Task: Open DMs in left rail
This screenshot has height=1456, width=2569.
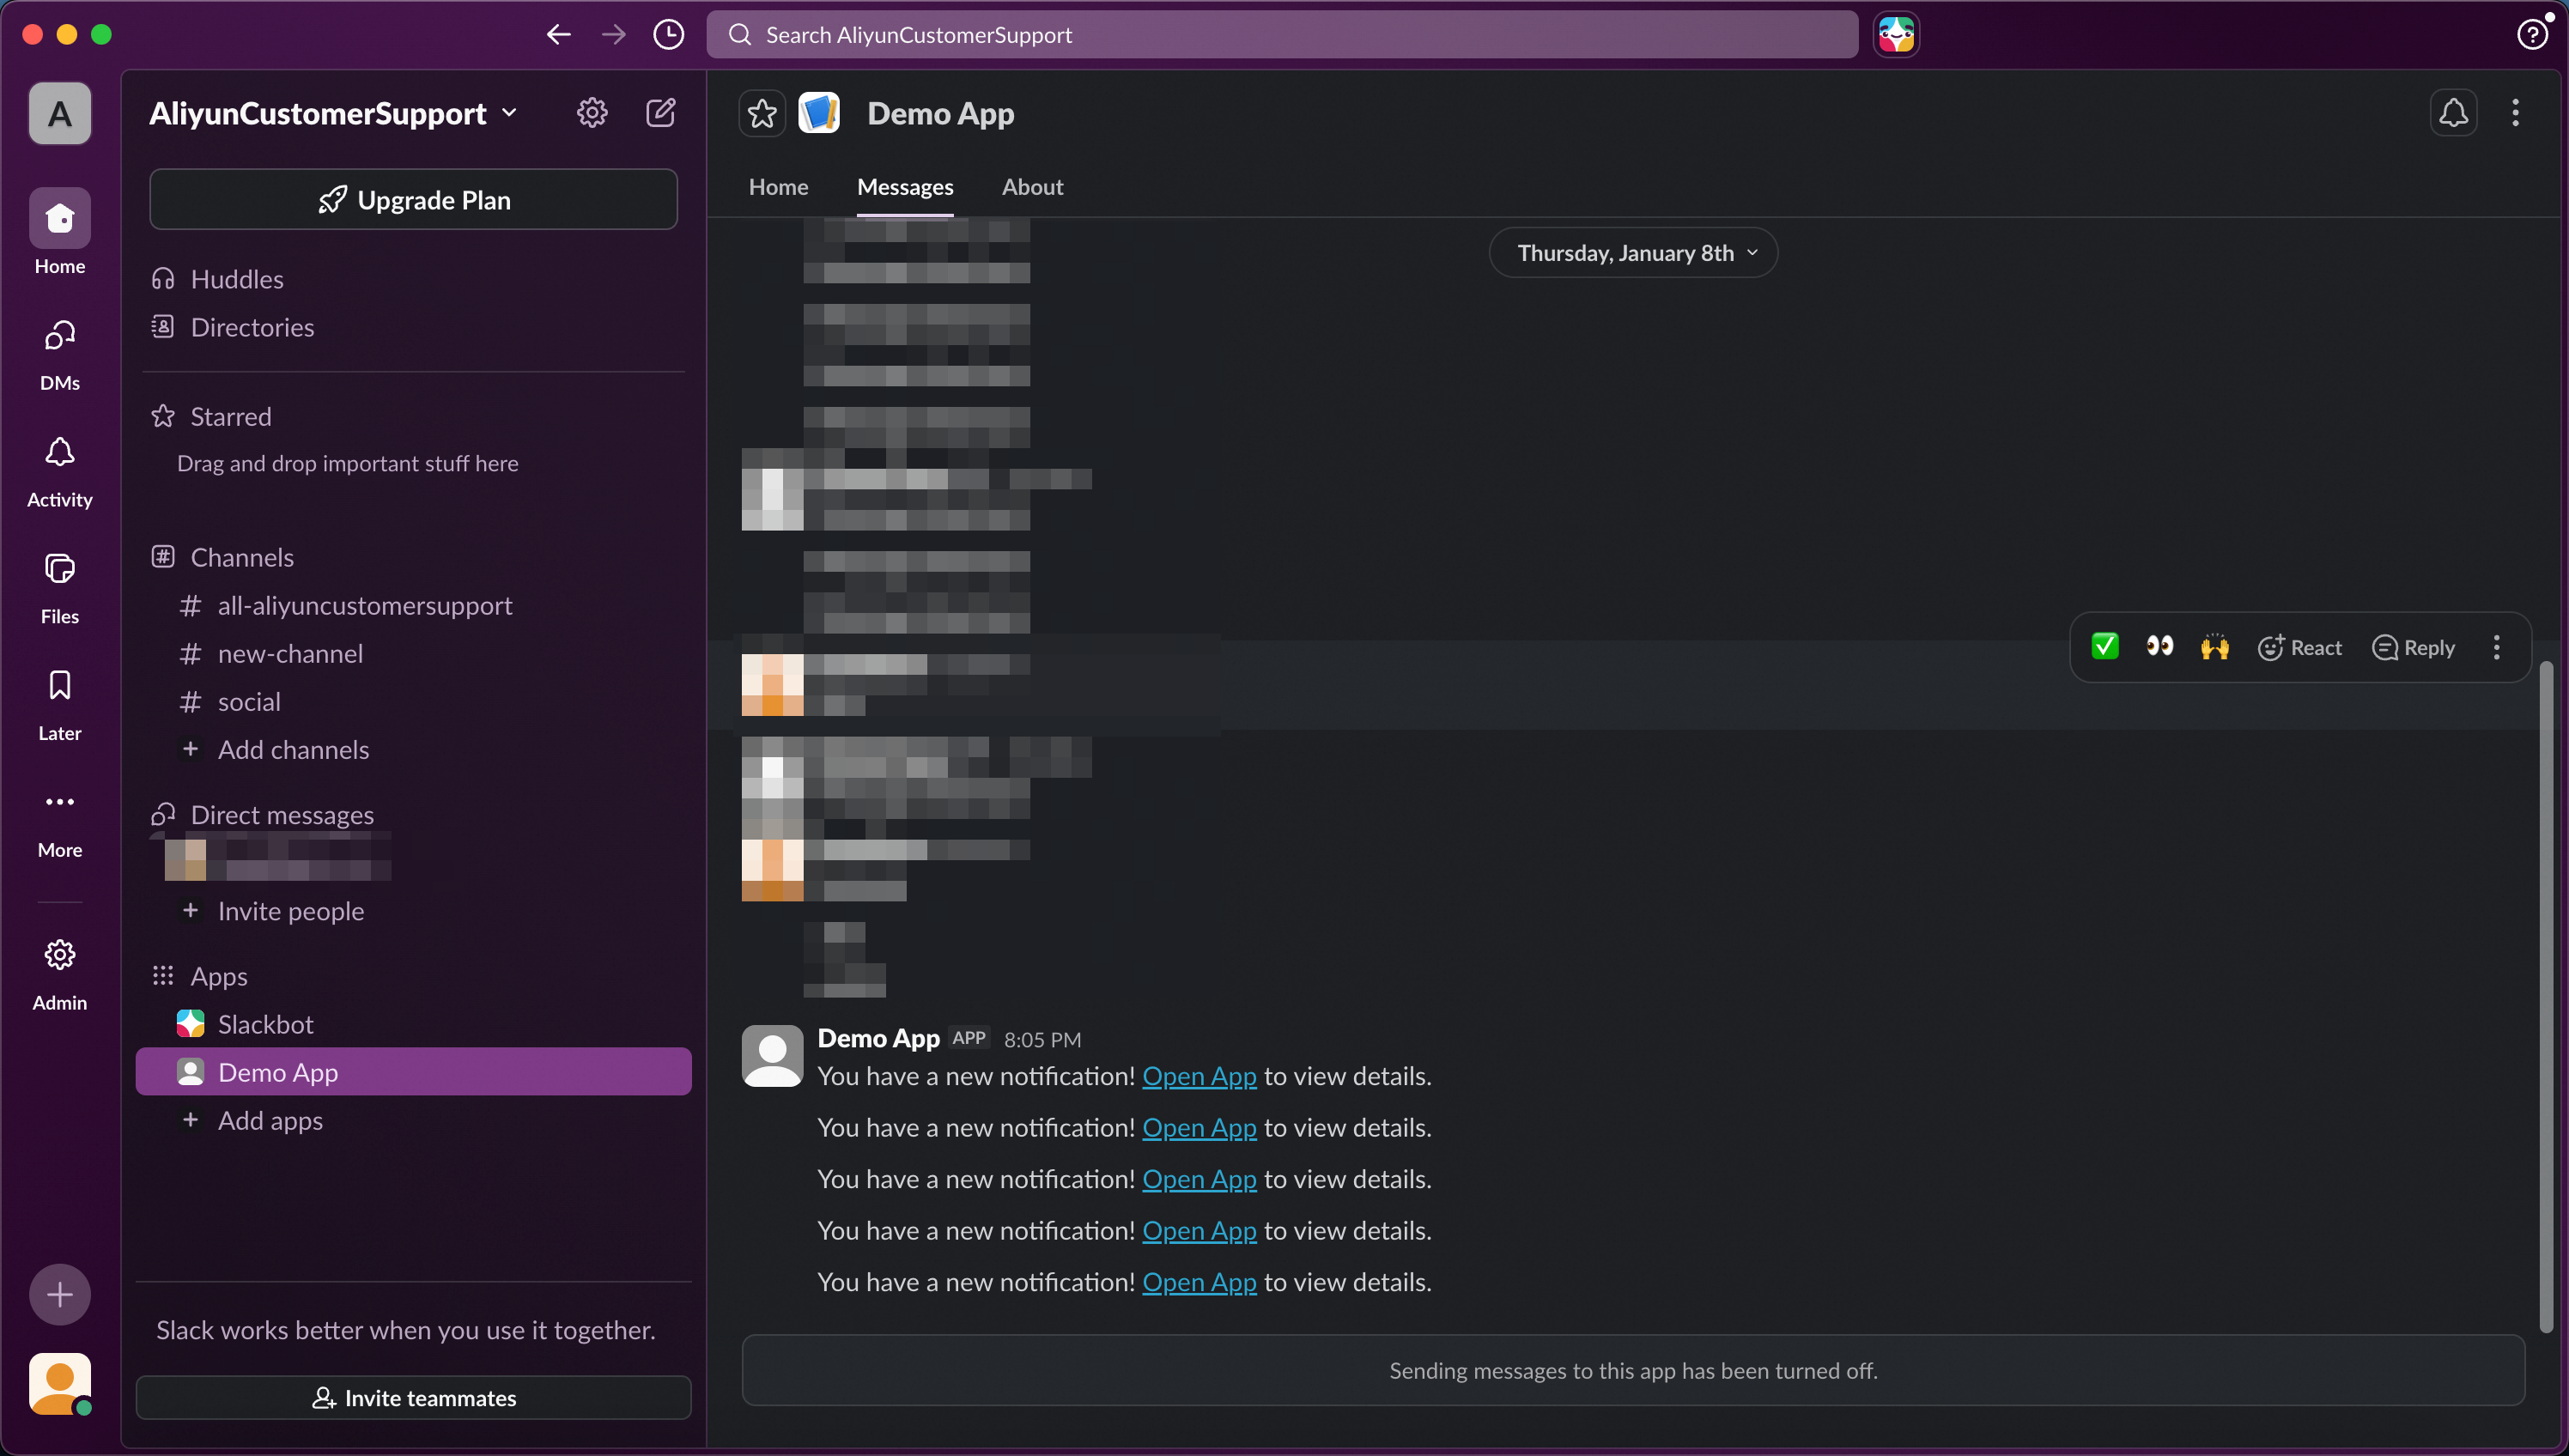Action: pyautogui.click(x=60, y=354)
